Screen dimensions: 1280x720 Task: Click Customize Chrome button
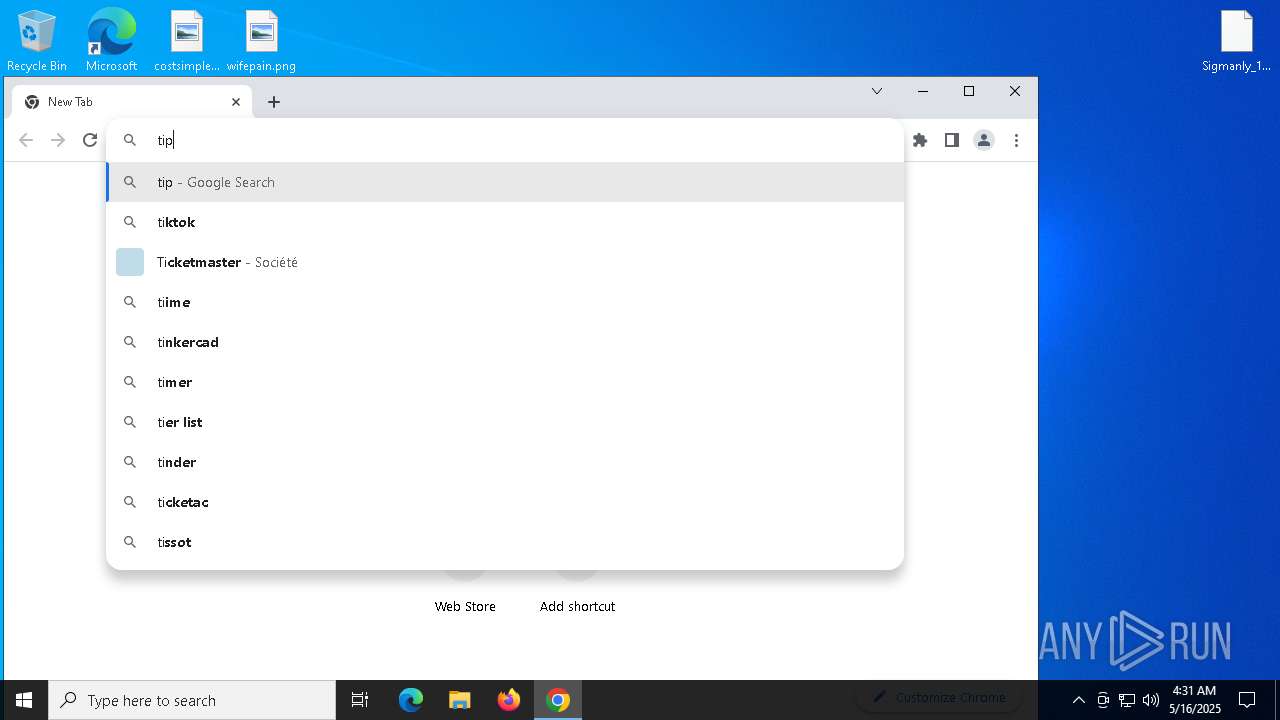click(939, 697)
